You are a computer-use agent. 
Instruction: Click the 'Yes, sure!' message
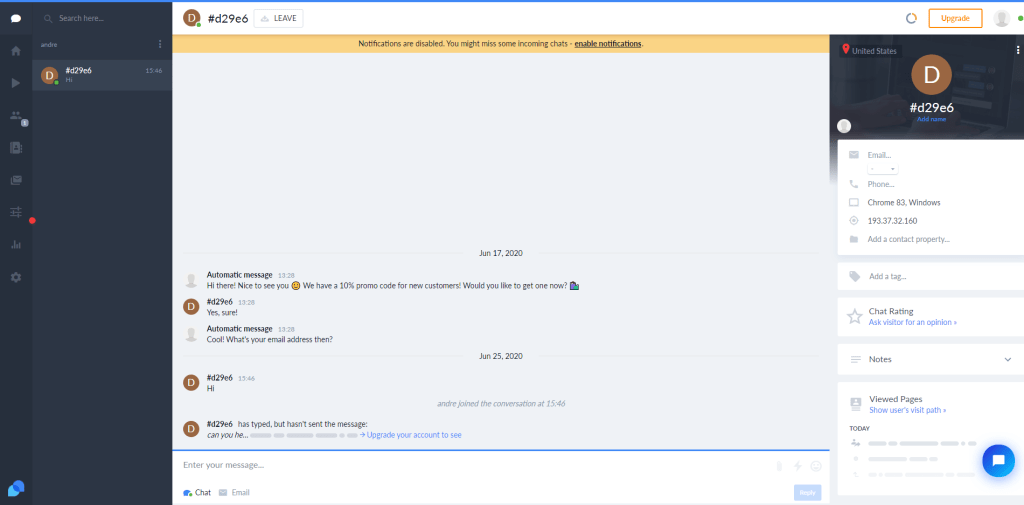tap(222, 312)
